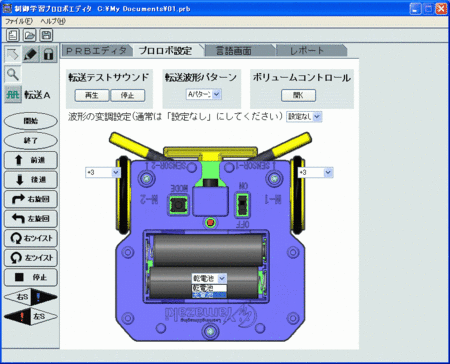Open the left wheel +3 dropdown
Viewport: 450px width, 364px height.
pyautogui.click(x=116, y=172)
